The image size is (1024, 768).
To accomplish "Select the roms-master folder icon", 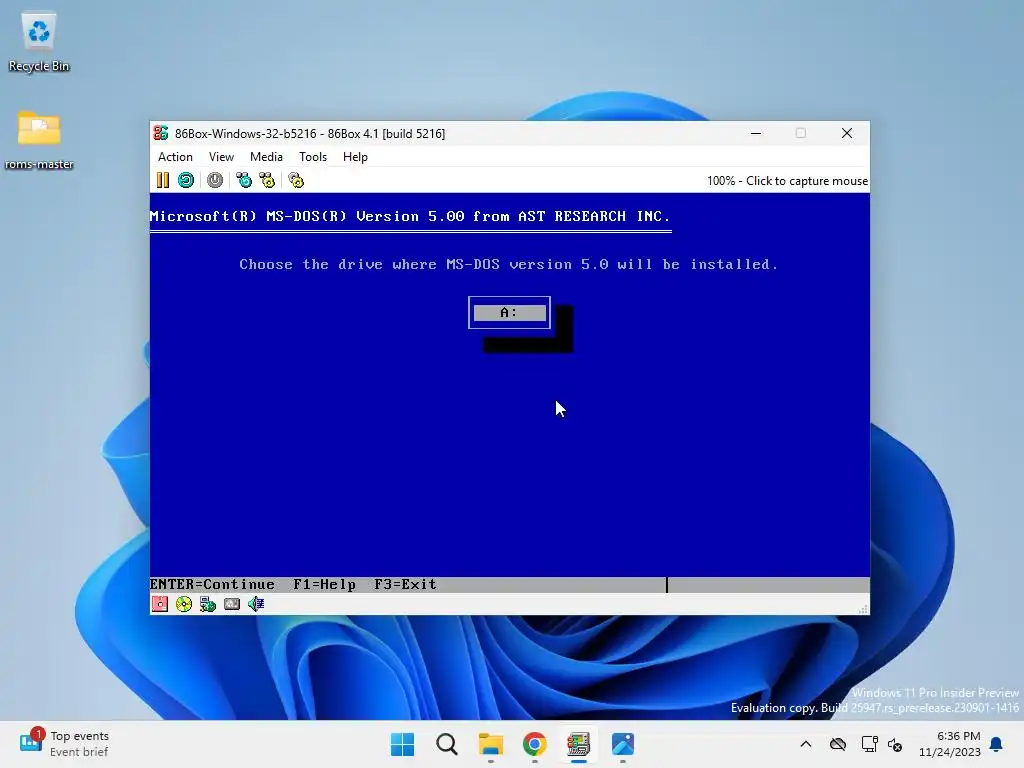I will 39,140.
